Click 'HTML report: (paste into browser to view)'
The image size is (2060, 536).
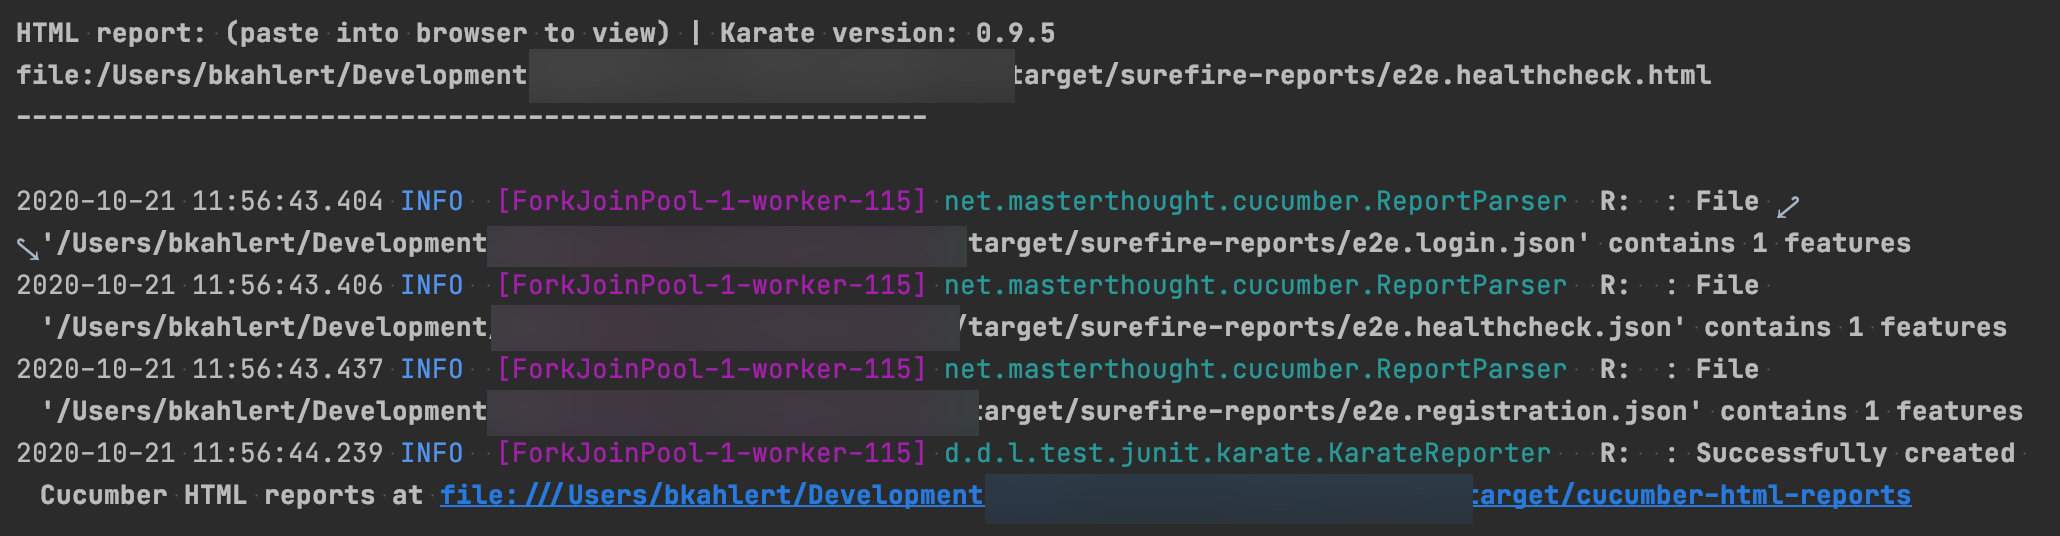[343, 33]
